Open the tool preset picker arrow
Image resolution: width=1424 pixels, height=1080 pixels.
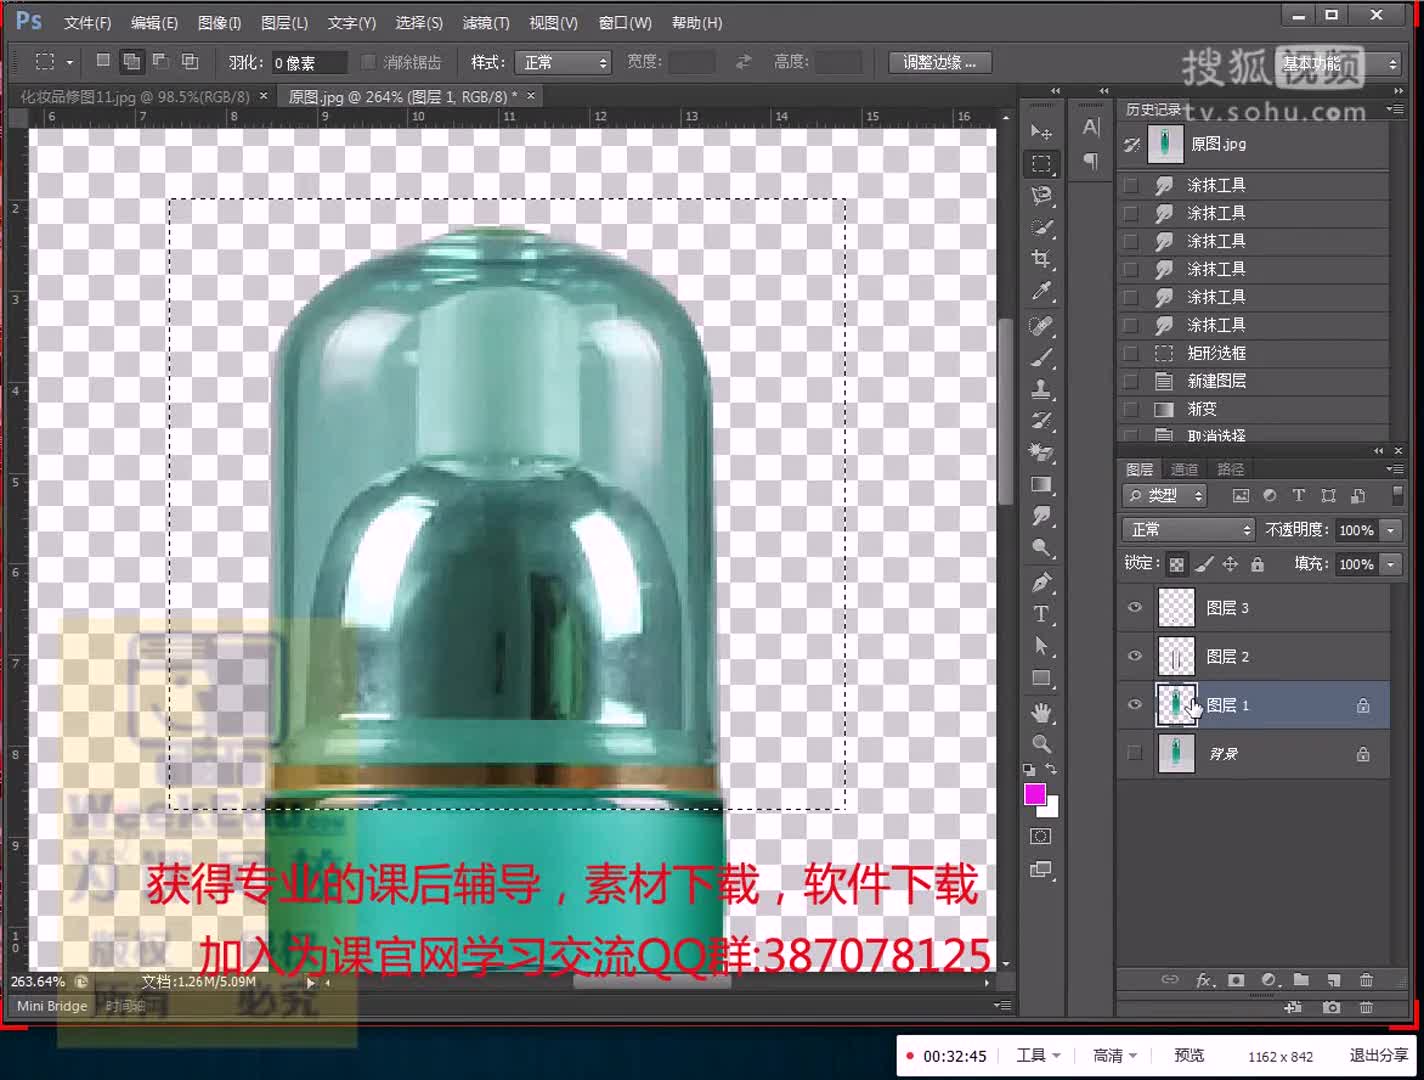(70, 62)
